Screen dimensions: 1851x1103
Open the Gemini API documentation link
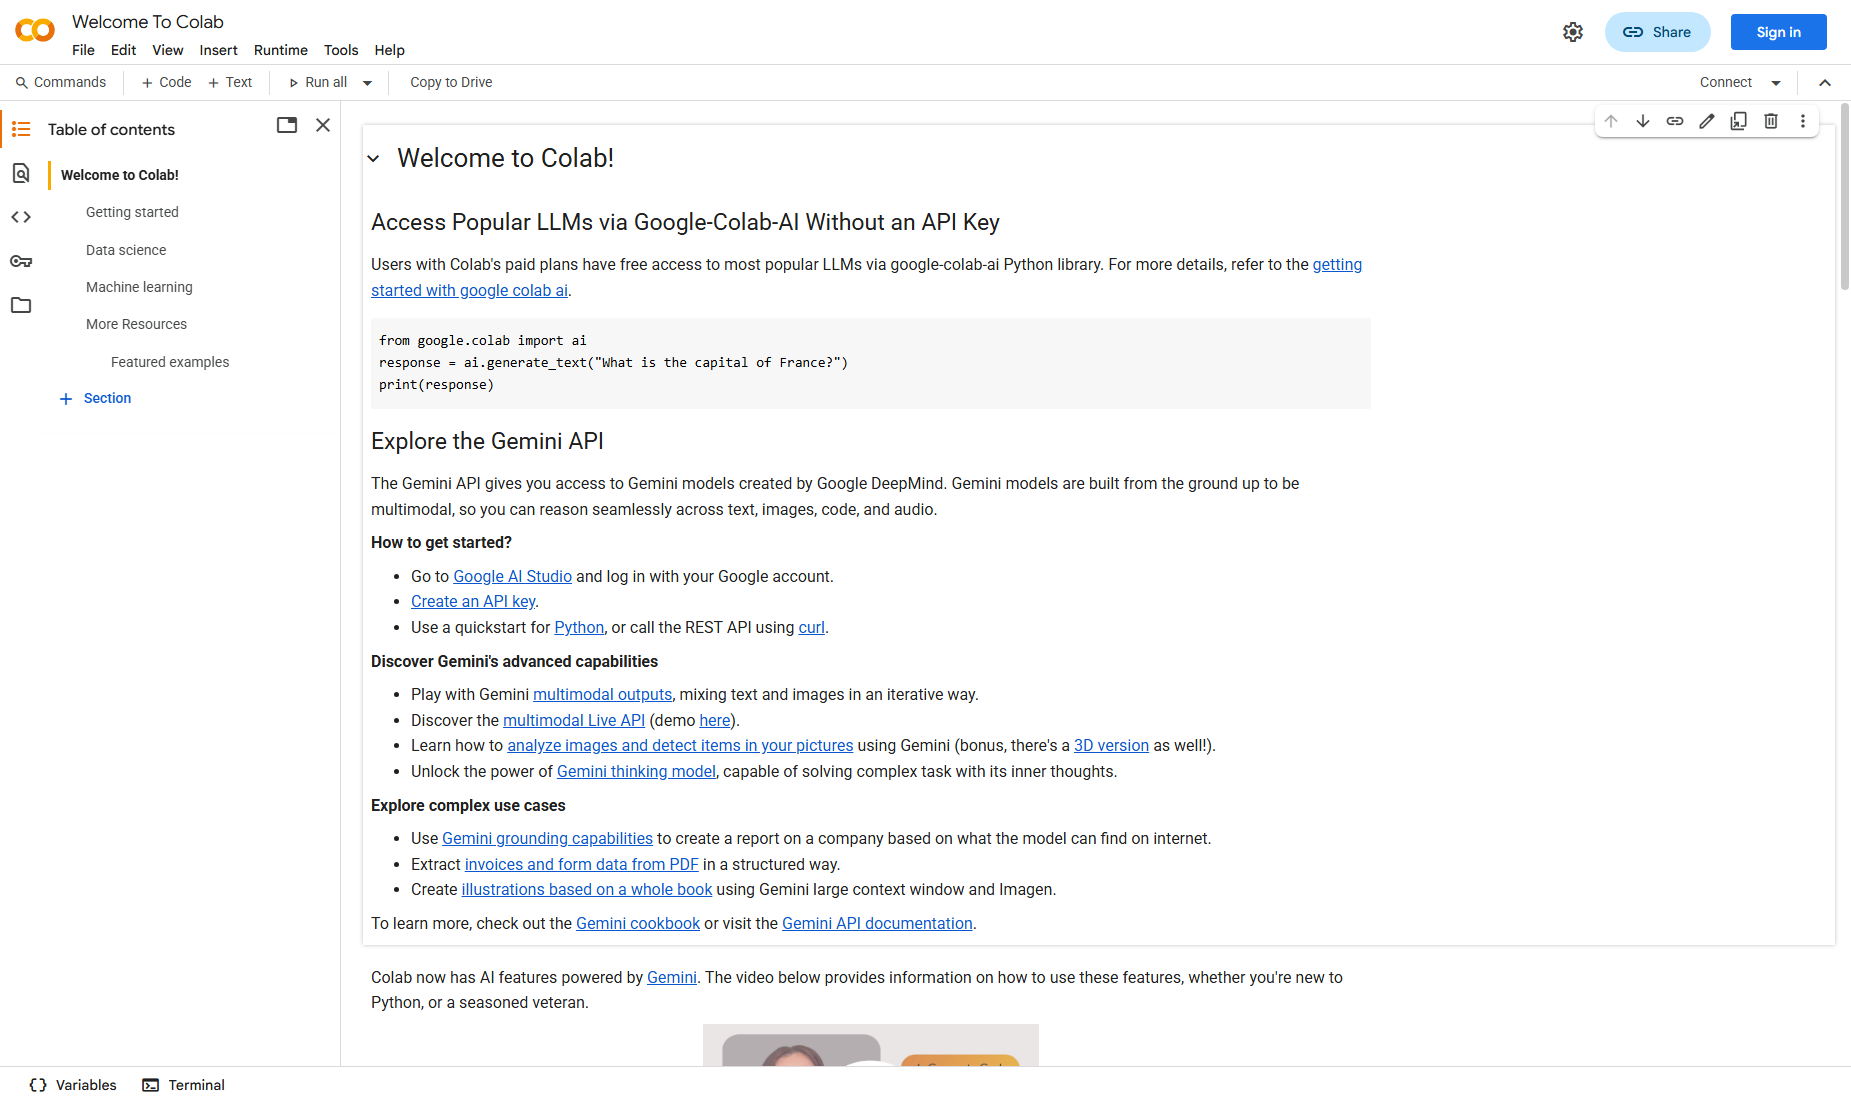click(877, 923)
